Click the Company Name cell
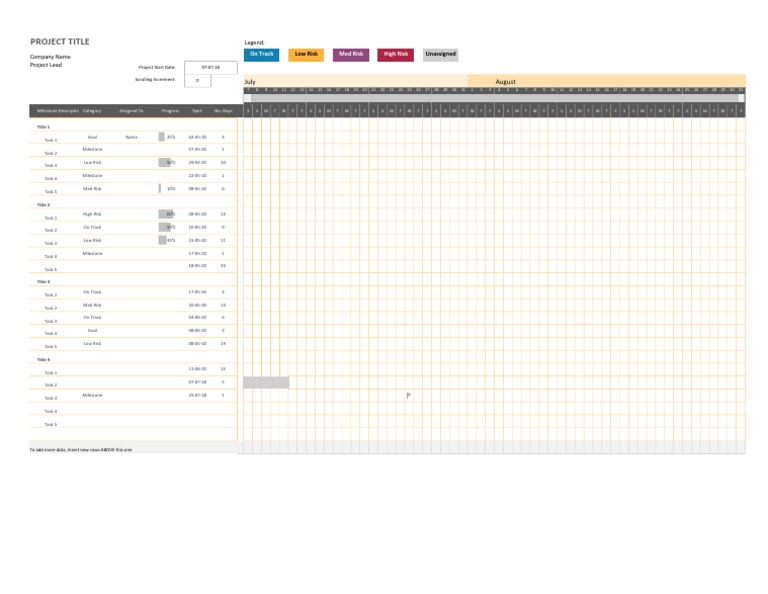Image resolution: width=768 pixels, height=594 pixels. [50, 57]
